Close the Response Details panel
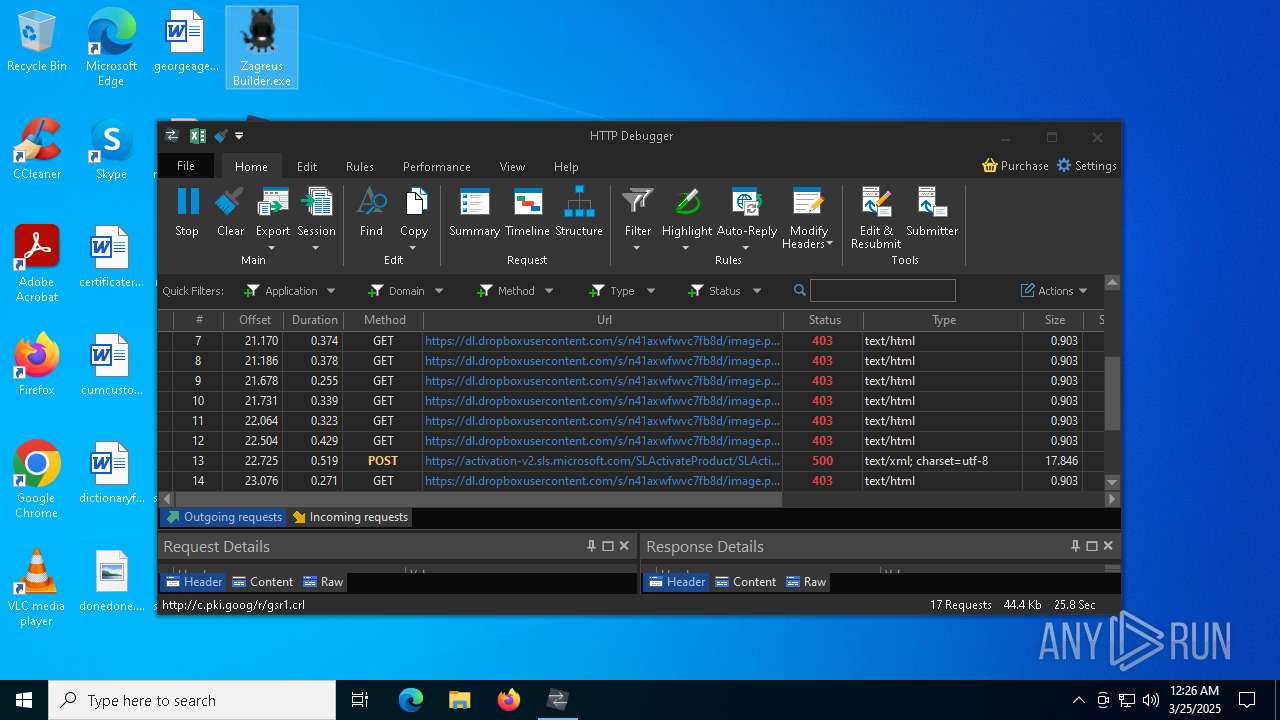 coord(1108,546)
